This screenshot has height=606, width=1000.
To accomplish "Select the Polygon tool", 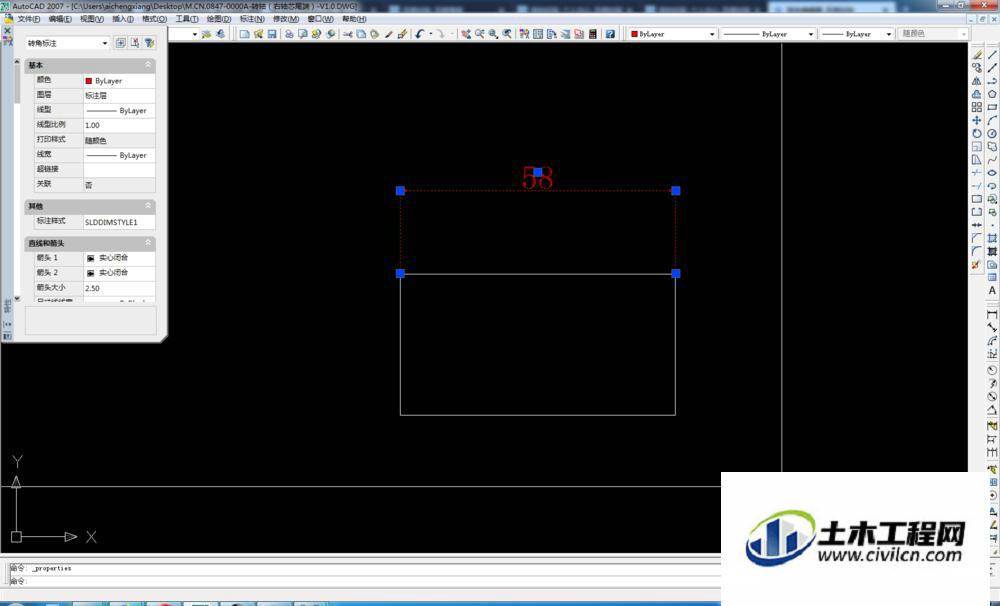I will click(992, 94).
